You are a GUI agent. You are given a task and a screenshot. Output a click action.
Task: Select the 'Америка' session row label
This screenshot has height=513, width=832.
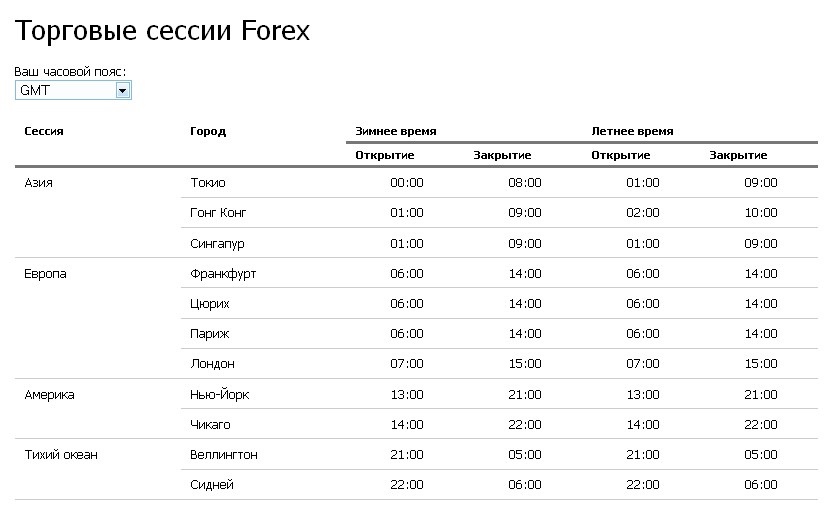pos(49,395)
